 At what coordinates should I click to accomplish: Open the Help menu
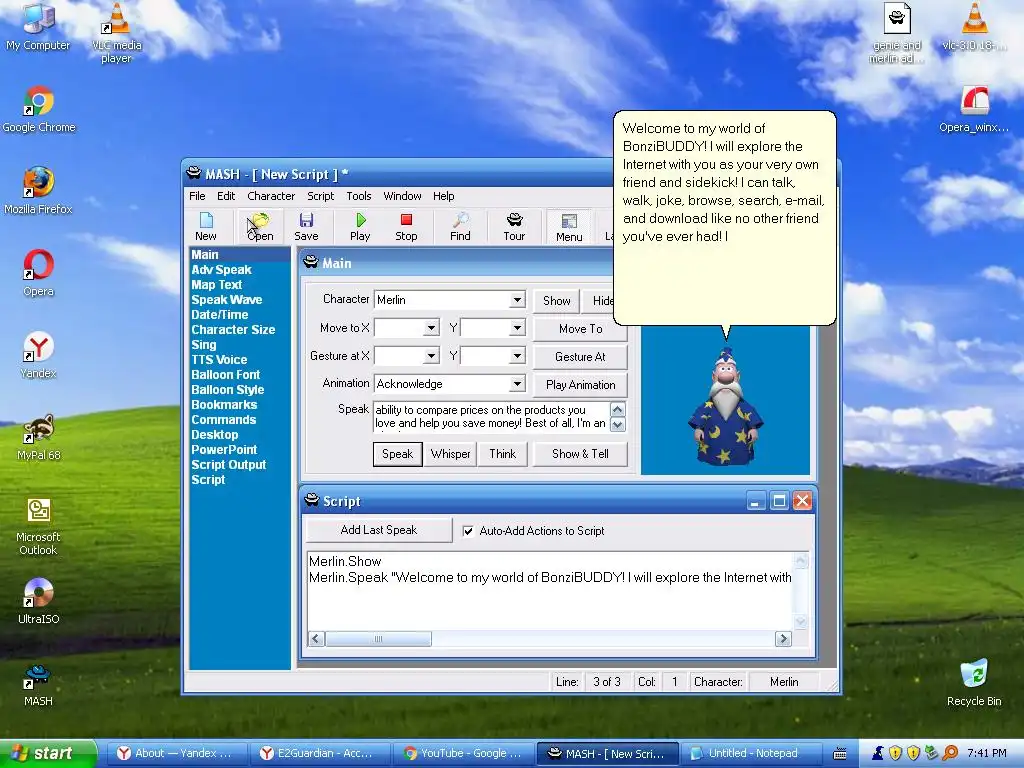click(443, 196)
